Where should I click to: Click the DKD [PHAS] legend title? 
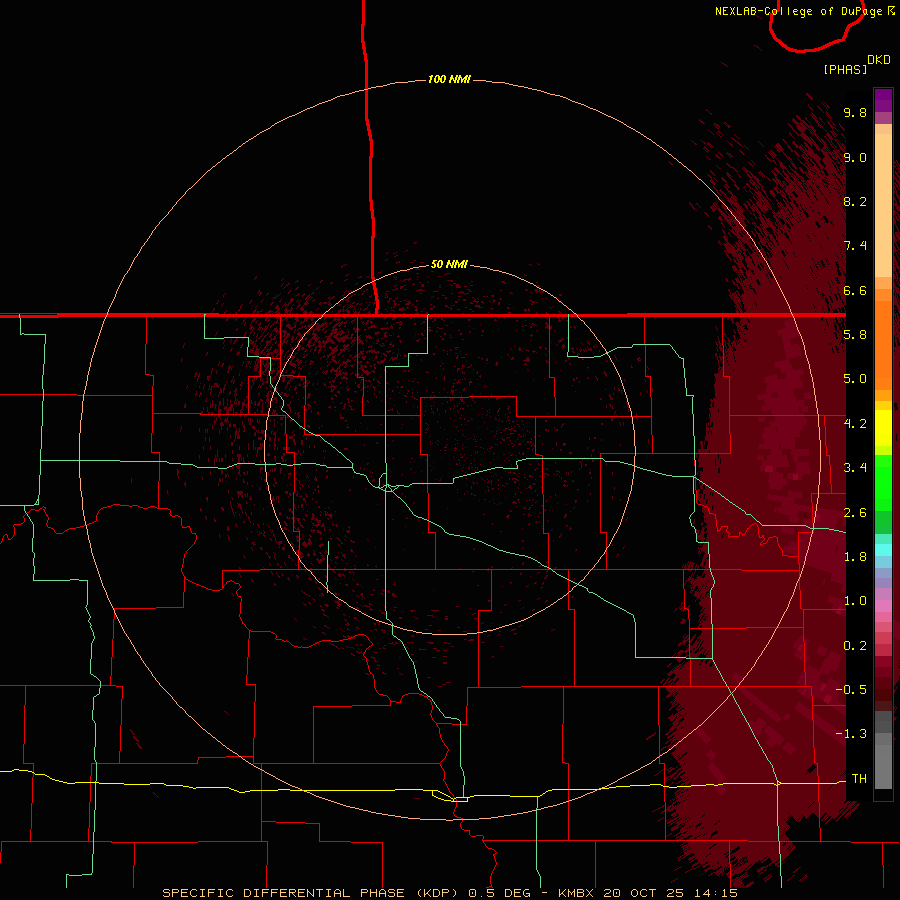(856, 64)
